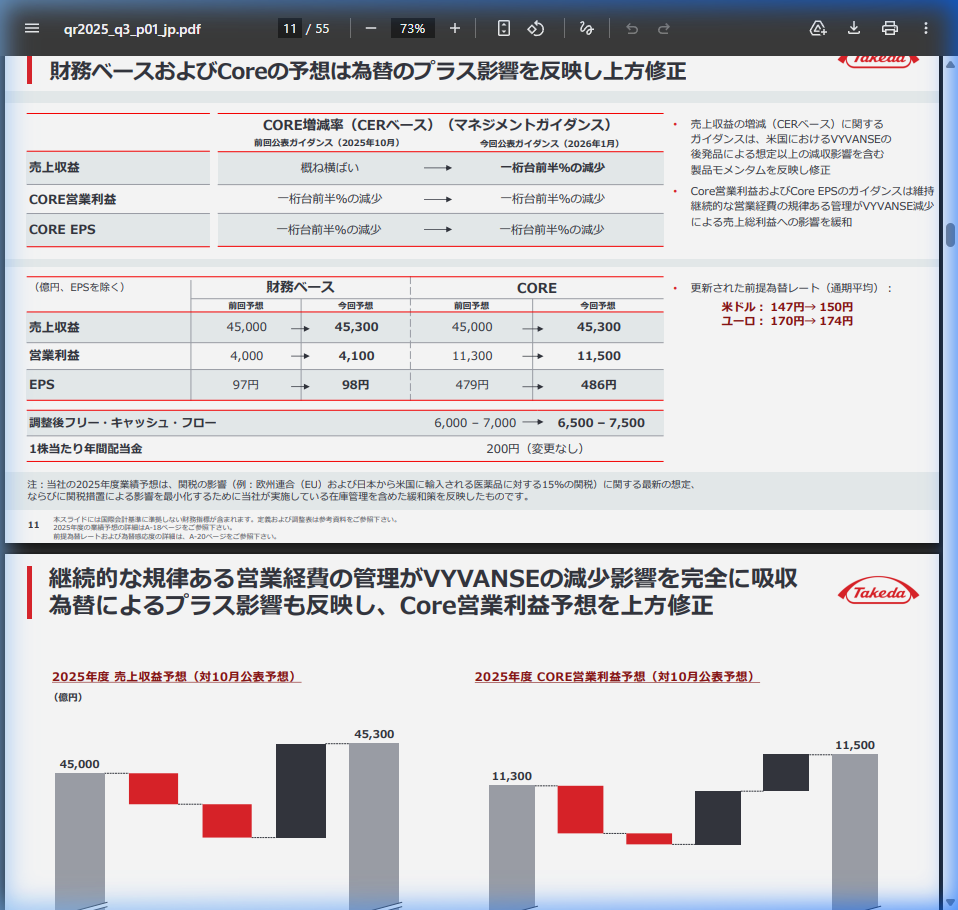Click the '486円' CORE EPS value
This screenshot has width=958, height=910.
pos(599,385)
